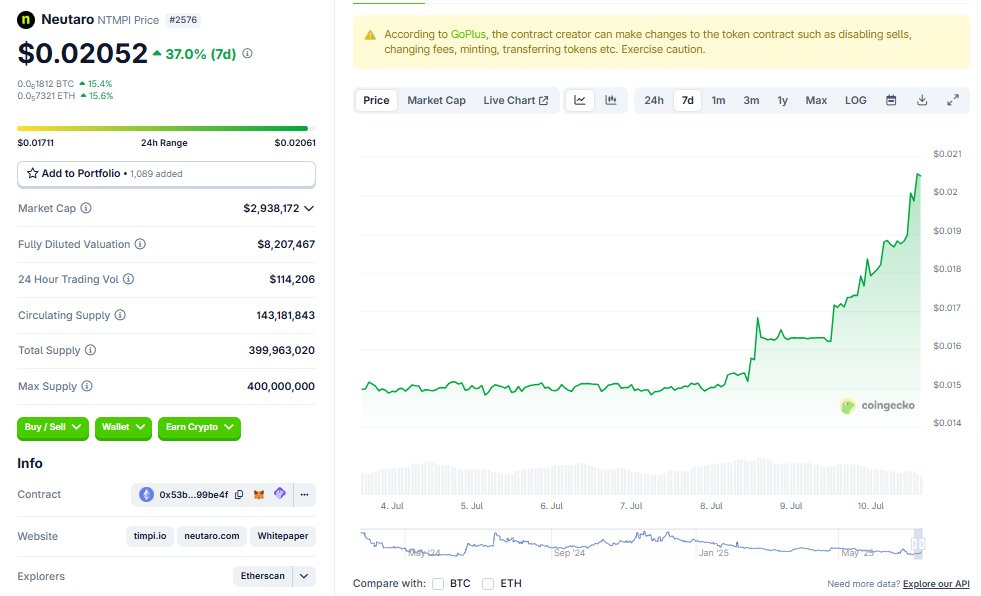Click the Neutaro coin logo icon
Viewport: 981px width, 596px height.
[26, 20]
